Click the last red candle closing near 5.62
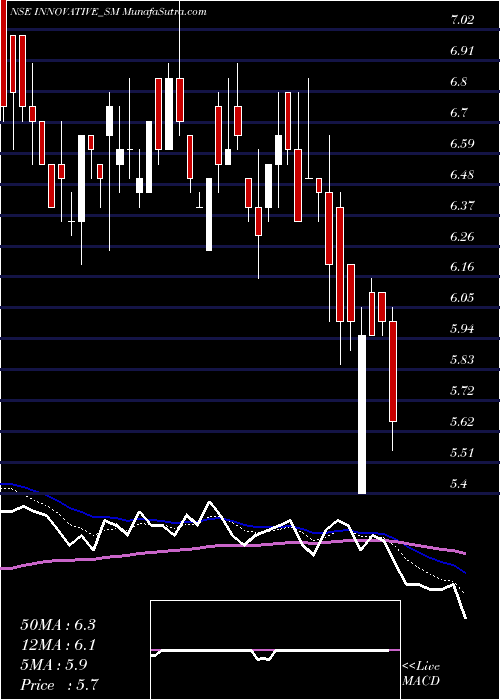This screenshot has width=500, height=700. (x=393, y=371)
